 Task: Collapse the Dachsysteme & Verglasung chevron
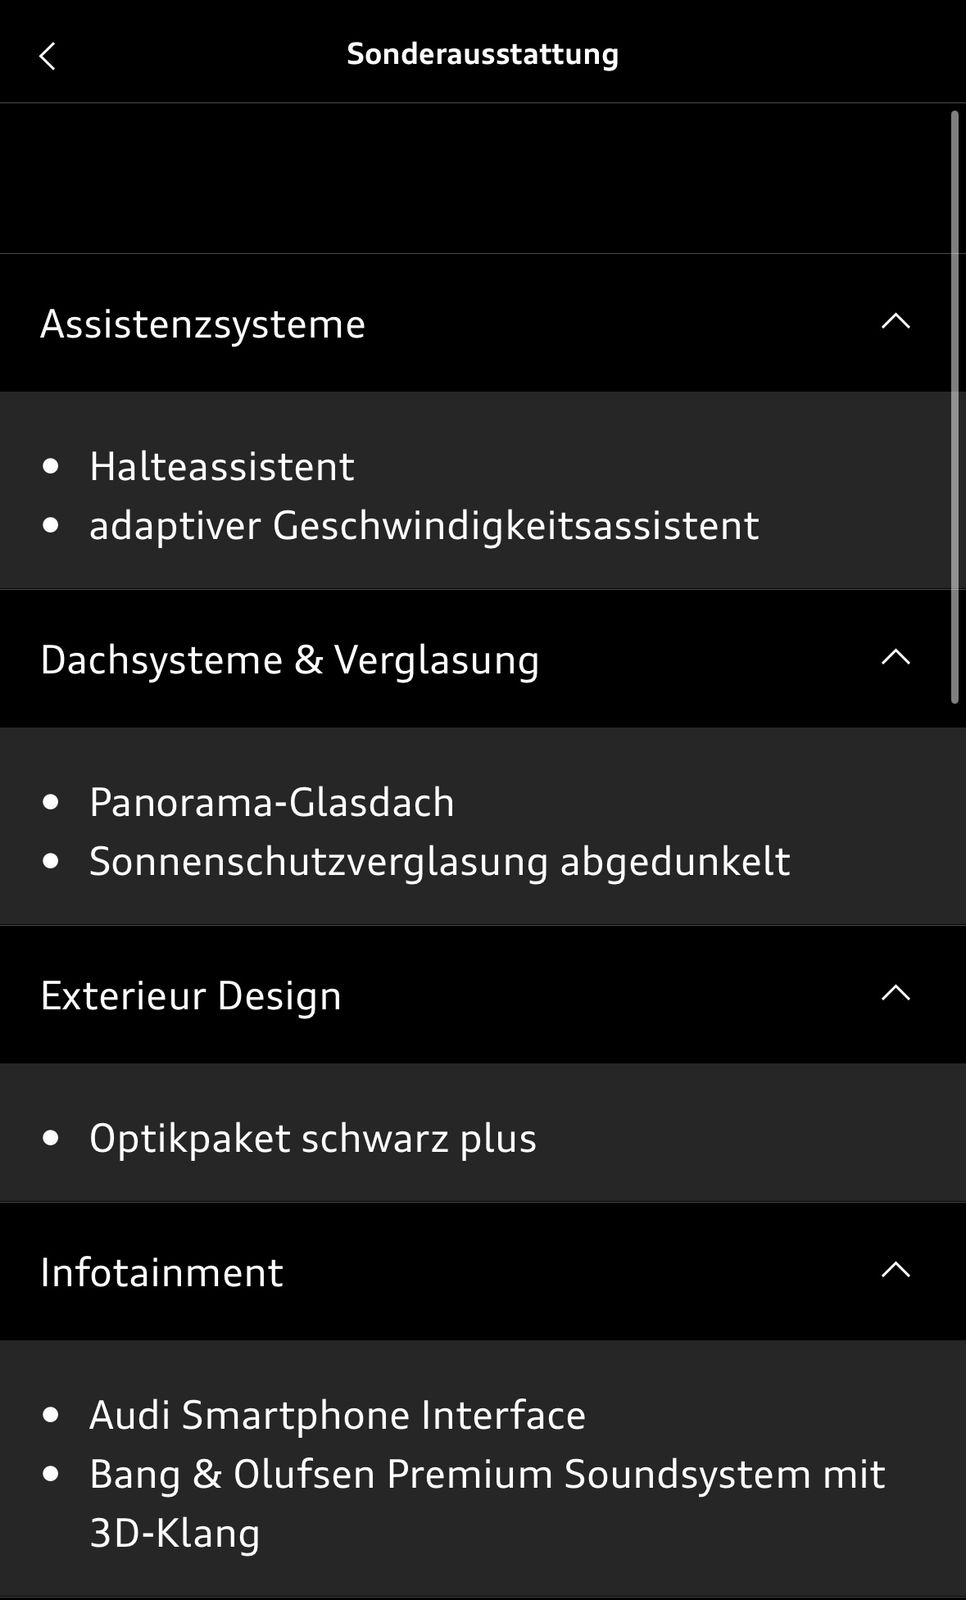click(895, 658)
